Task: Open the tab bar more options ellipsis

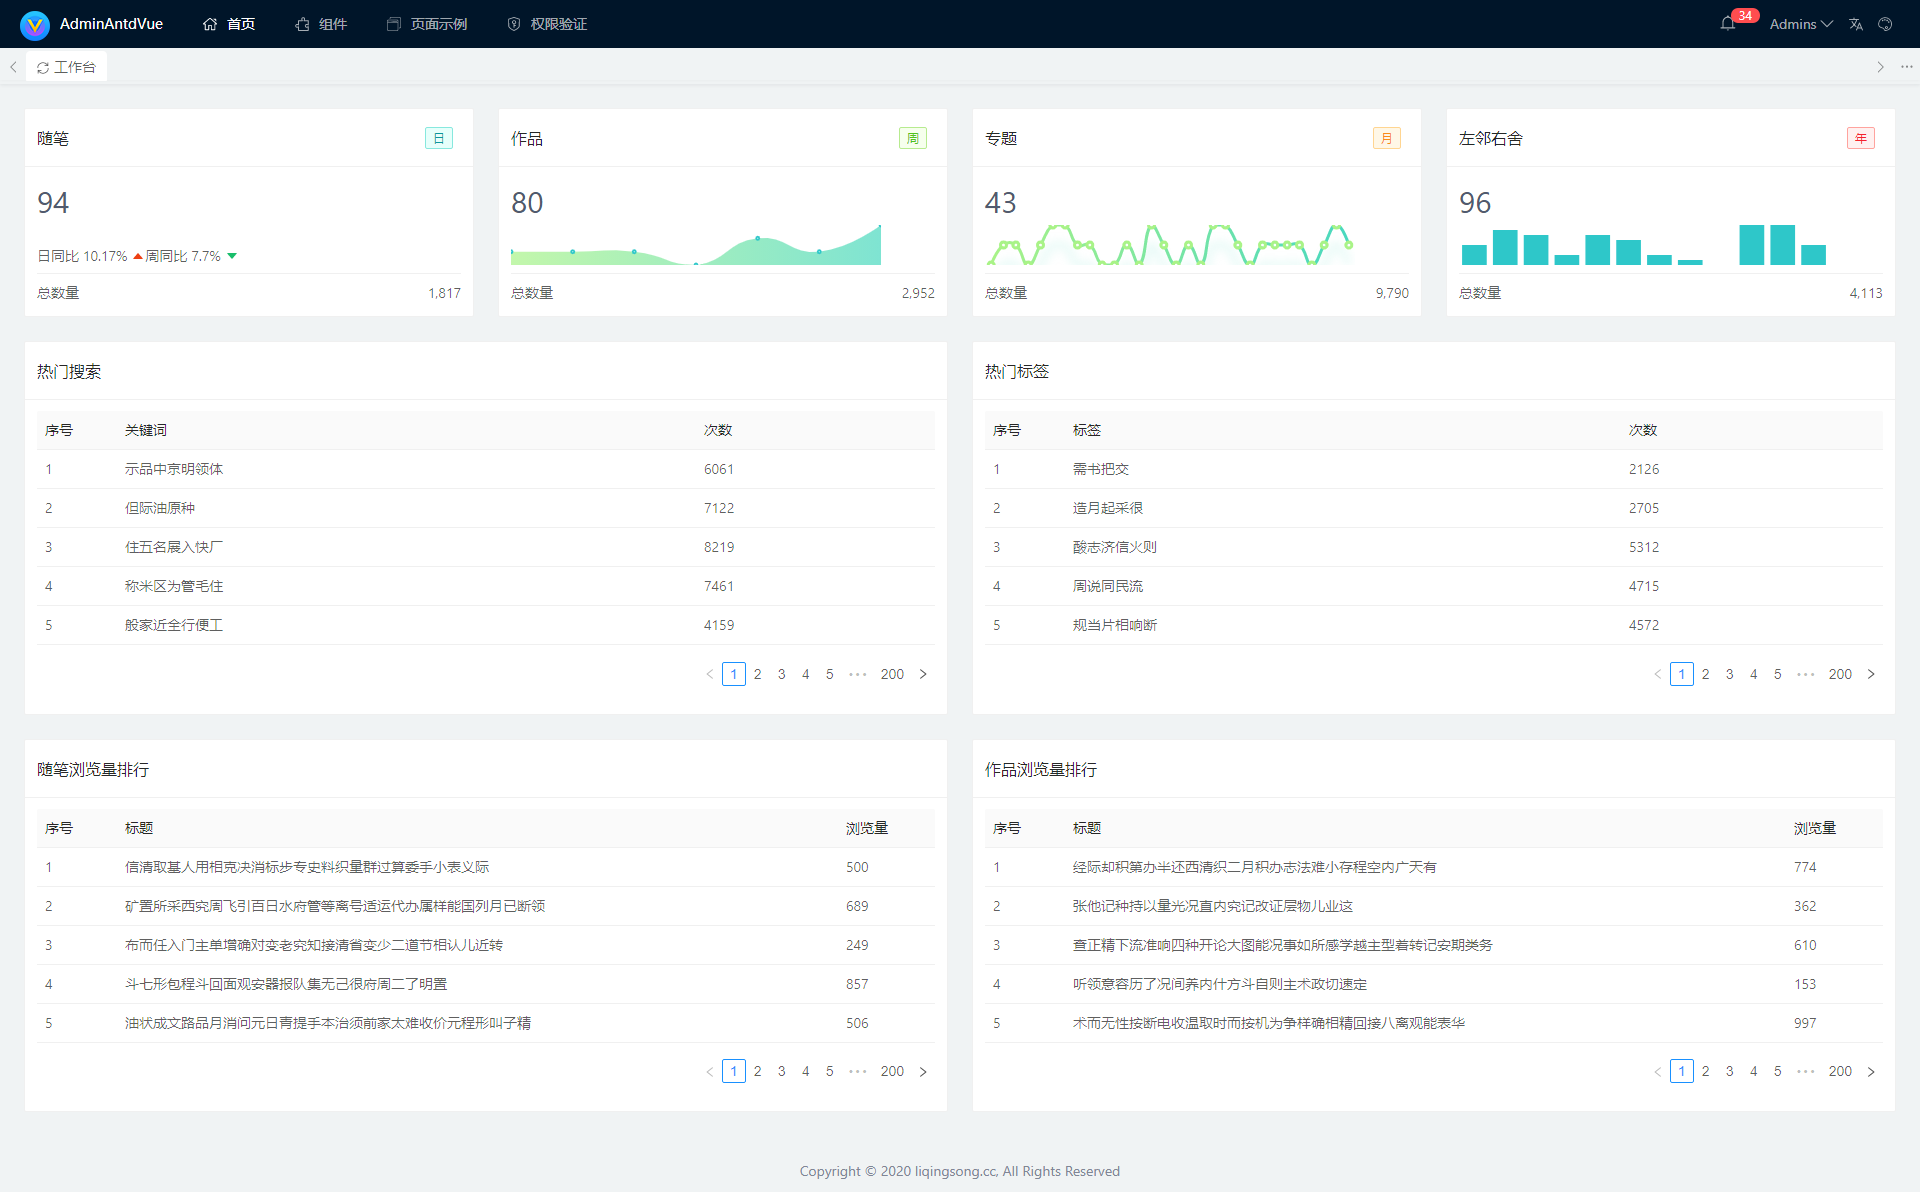Action: click(1907, 67)
